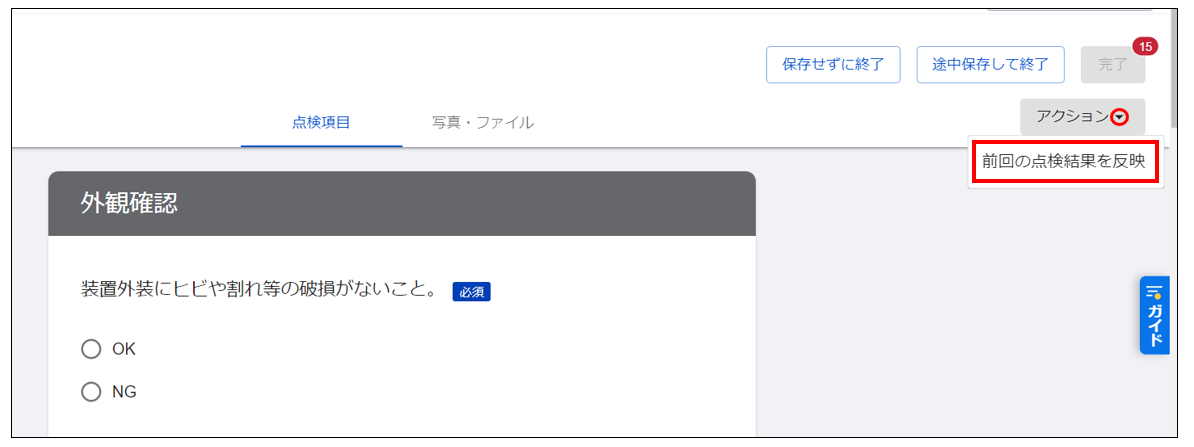The image size is (1194, 447).
Task: Click the circled down-arrow beside アクション
Action: (x=1120, y=117)
